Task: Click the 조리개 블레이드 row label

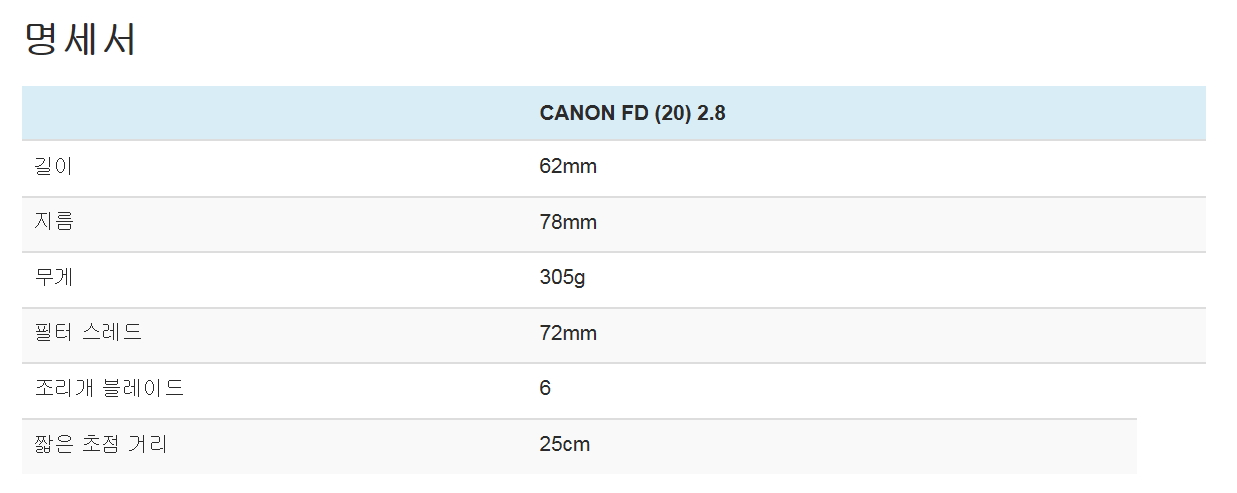Action: coord(110,388)
